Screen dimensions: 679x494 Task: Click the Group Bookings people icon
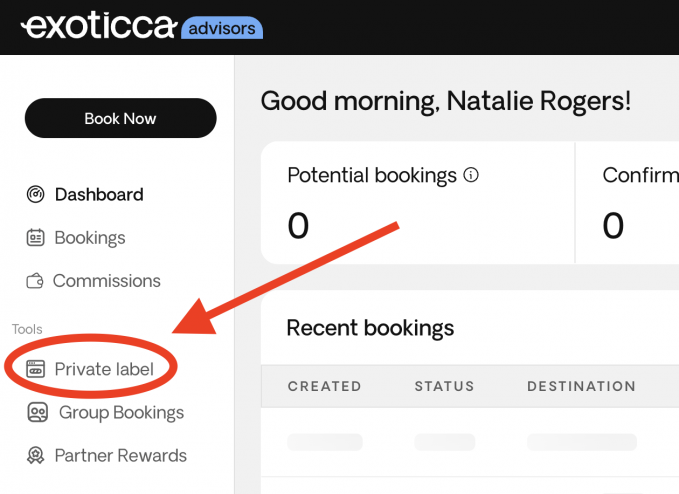(38, 412)
